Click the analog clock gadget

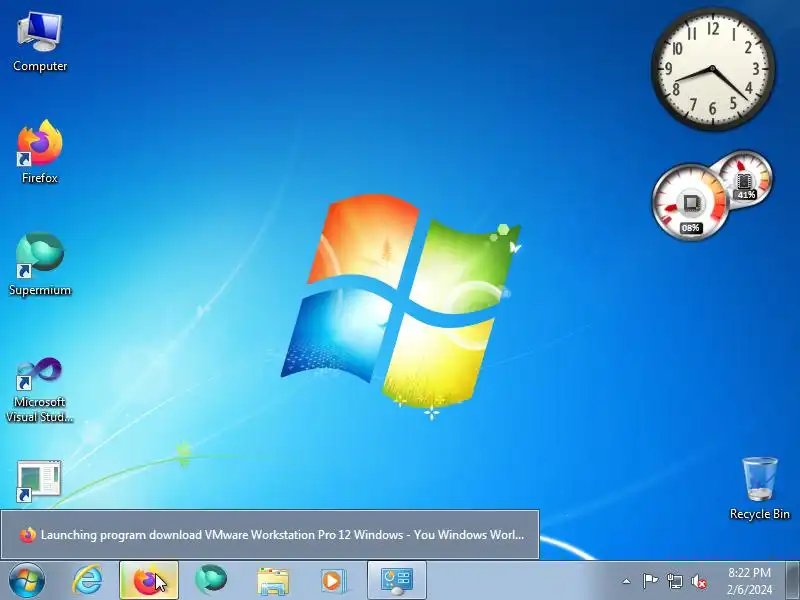713,69
